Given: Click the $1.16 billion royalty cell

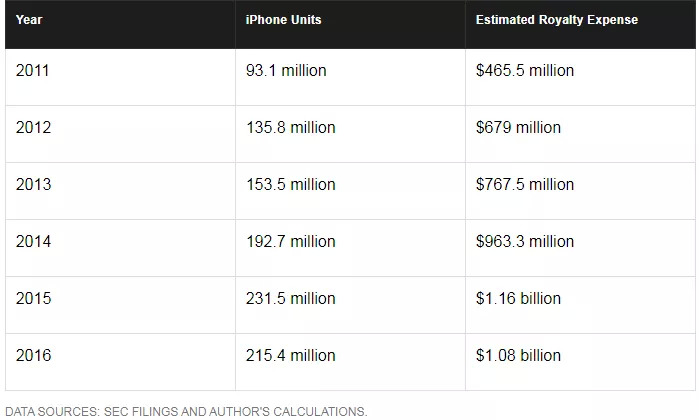Looking at the screenshot, I should 518,299.
